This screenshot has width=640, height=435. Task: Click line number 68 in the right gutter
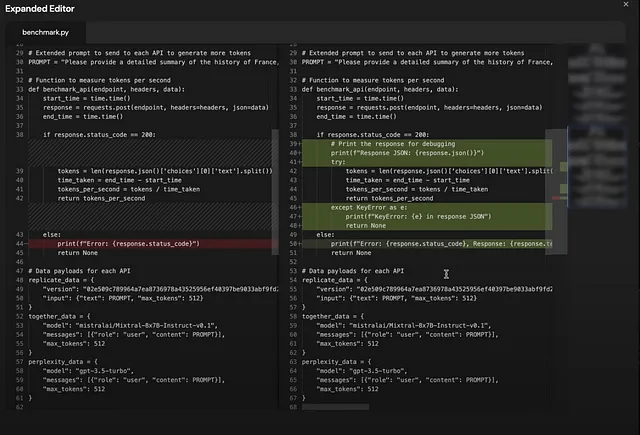pos(293,407)
